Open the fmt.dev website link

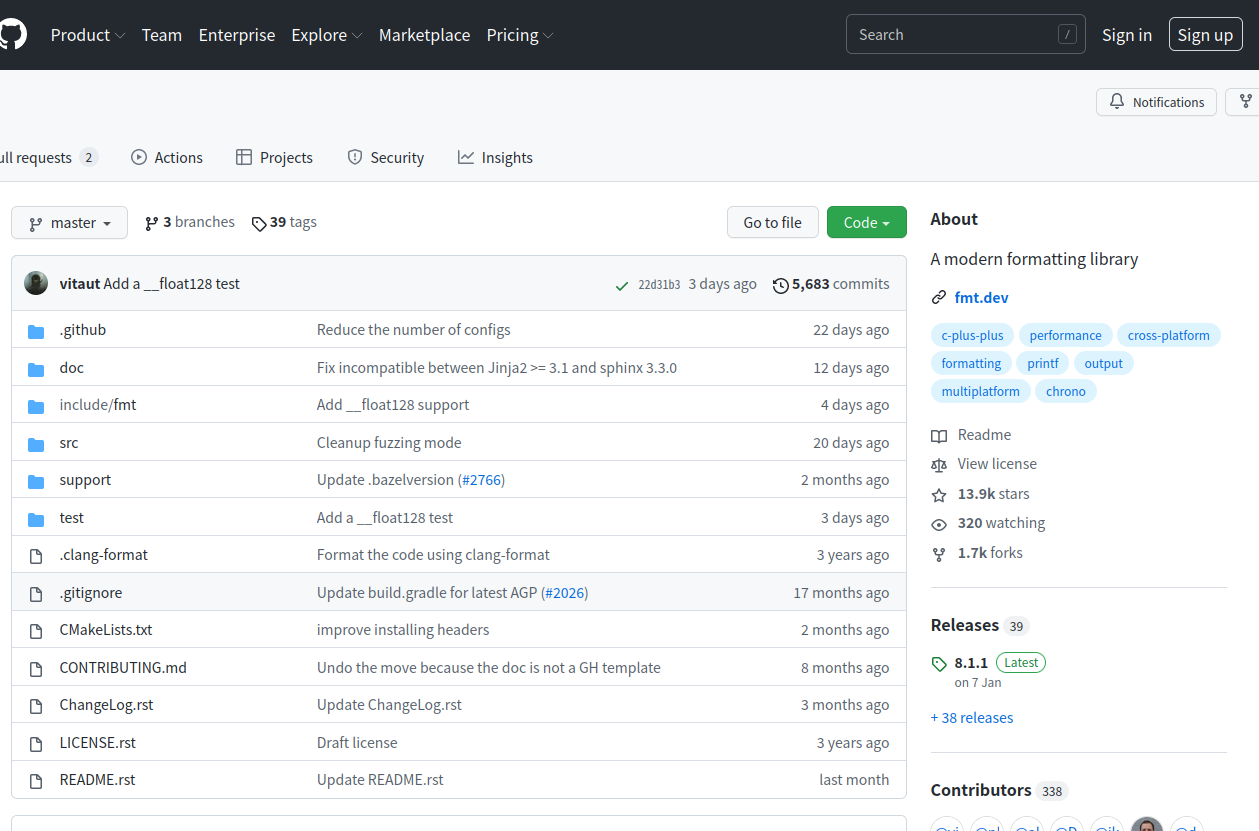click(981, 298)
